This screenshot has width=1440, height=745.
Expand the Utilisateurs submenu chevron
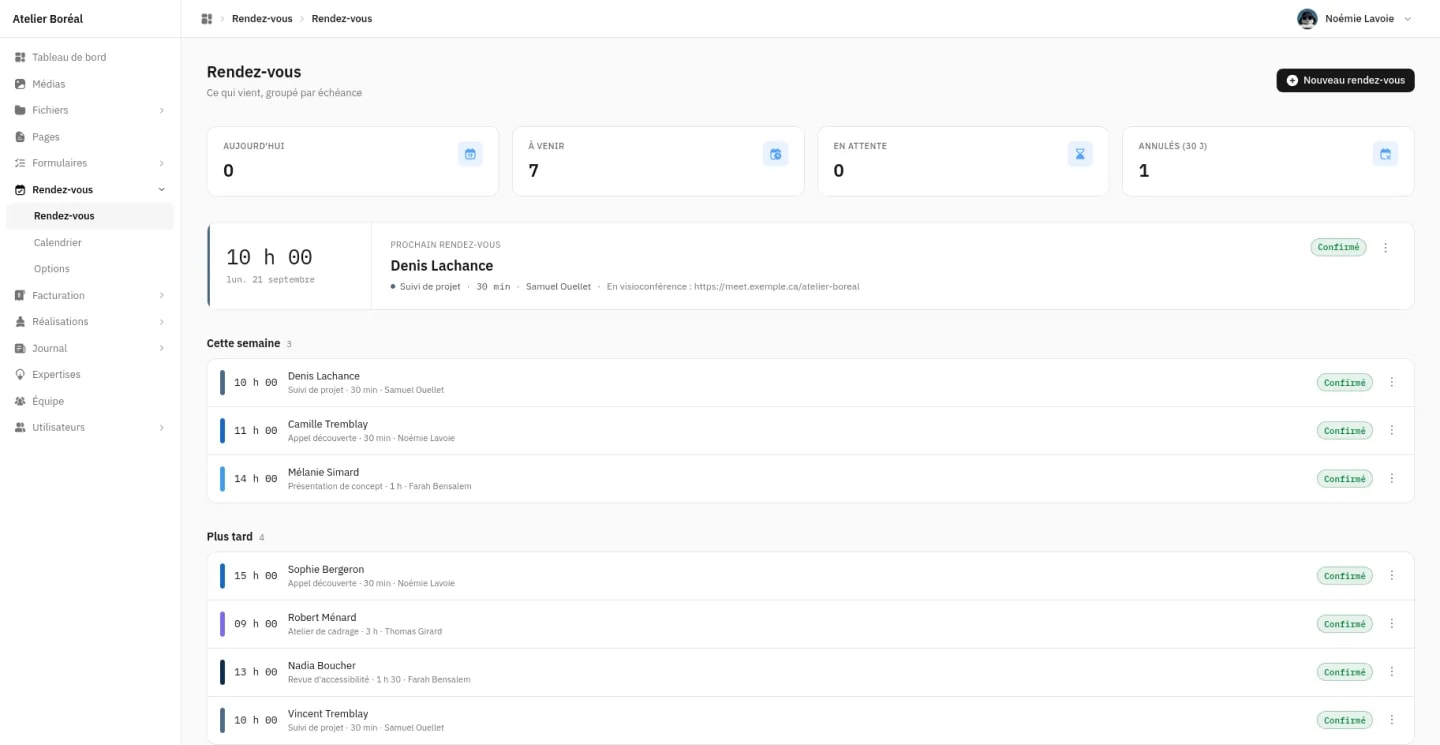pos(162,427)
